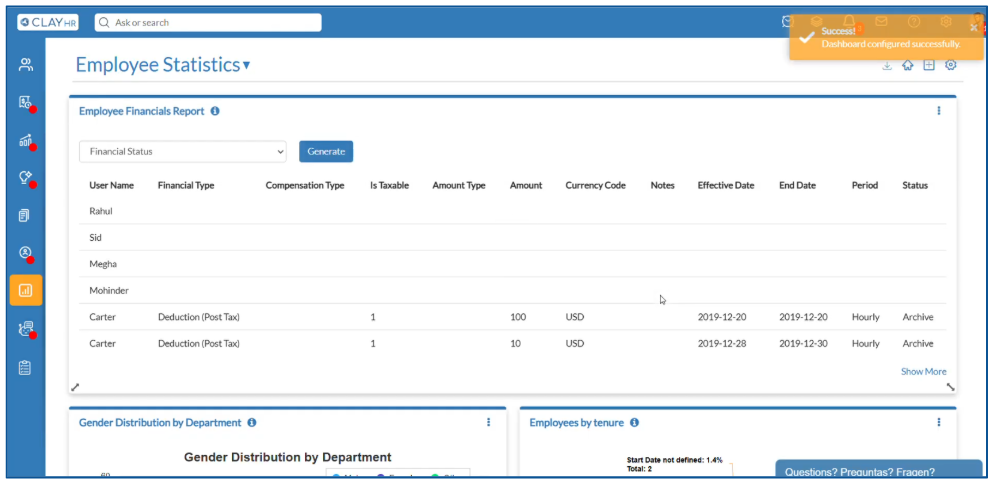Select the Megha row
Image resolution: width=993 pixels, height=484 pixels.
(513, 264)
